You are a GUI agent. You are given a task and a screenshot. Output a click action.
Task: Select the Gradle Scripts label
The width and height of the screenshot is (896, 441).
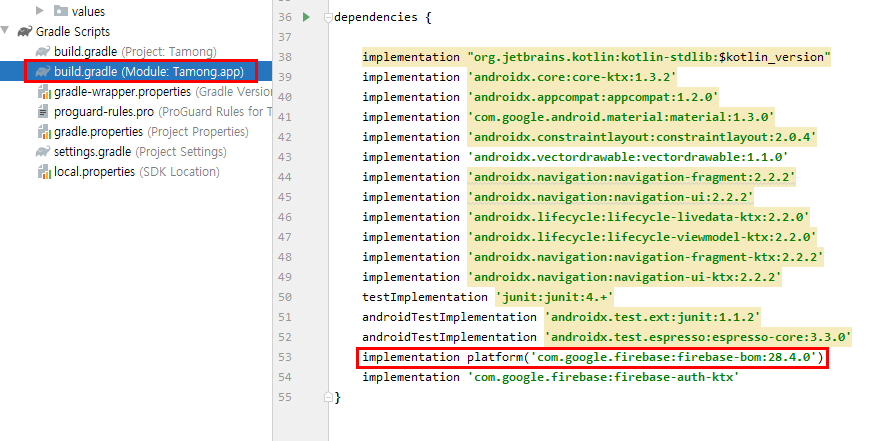(73, 31)
